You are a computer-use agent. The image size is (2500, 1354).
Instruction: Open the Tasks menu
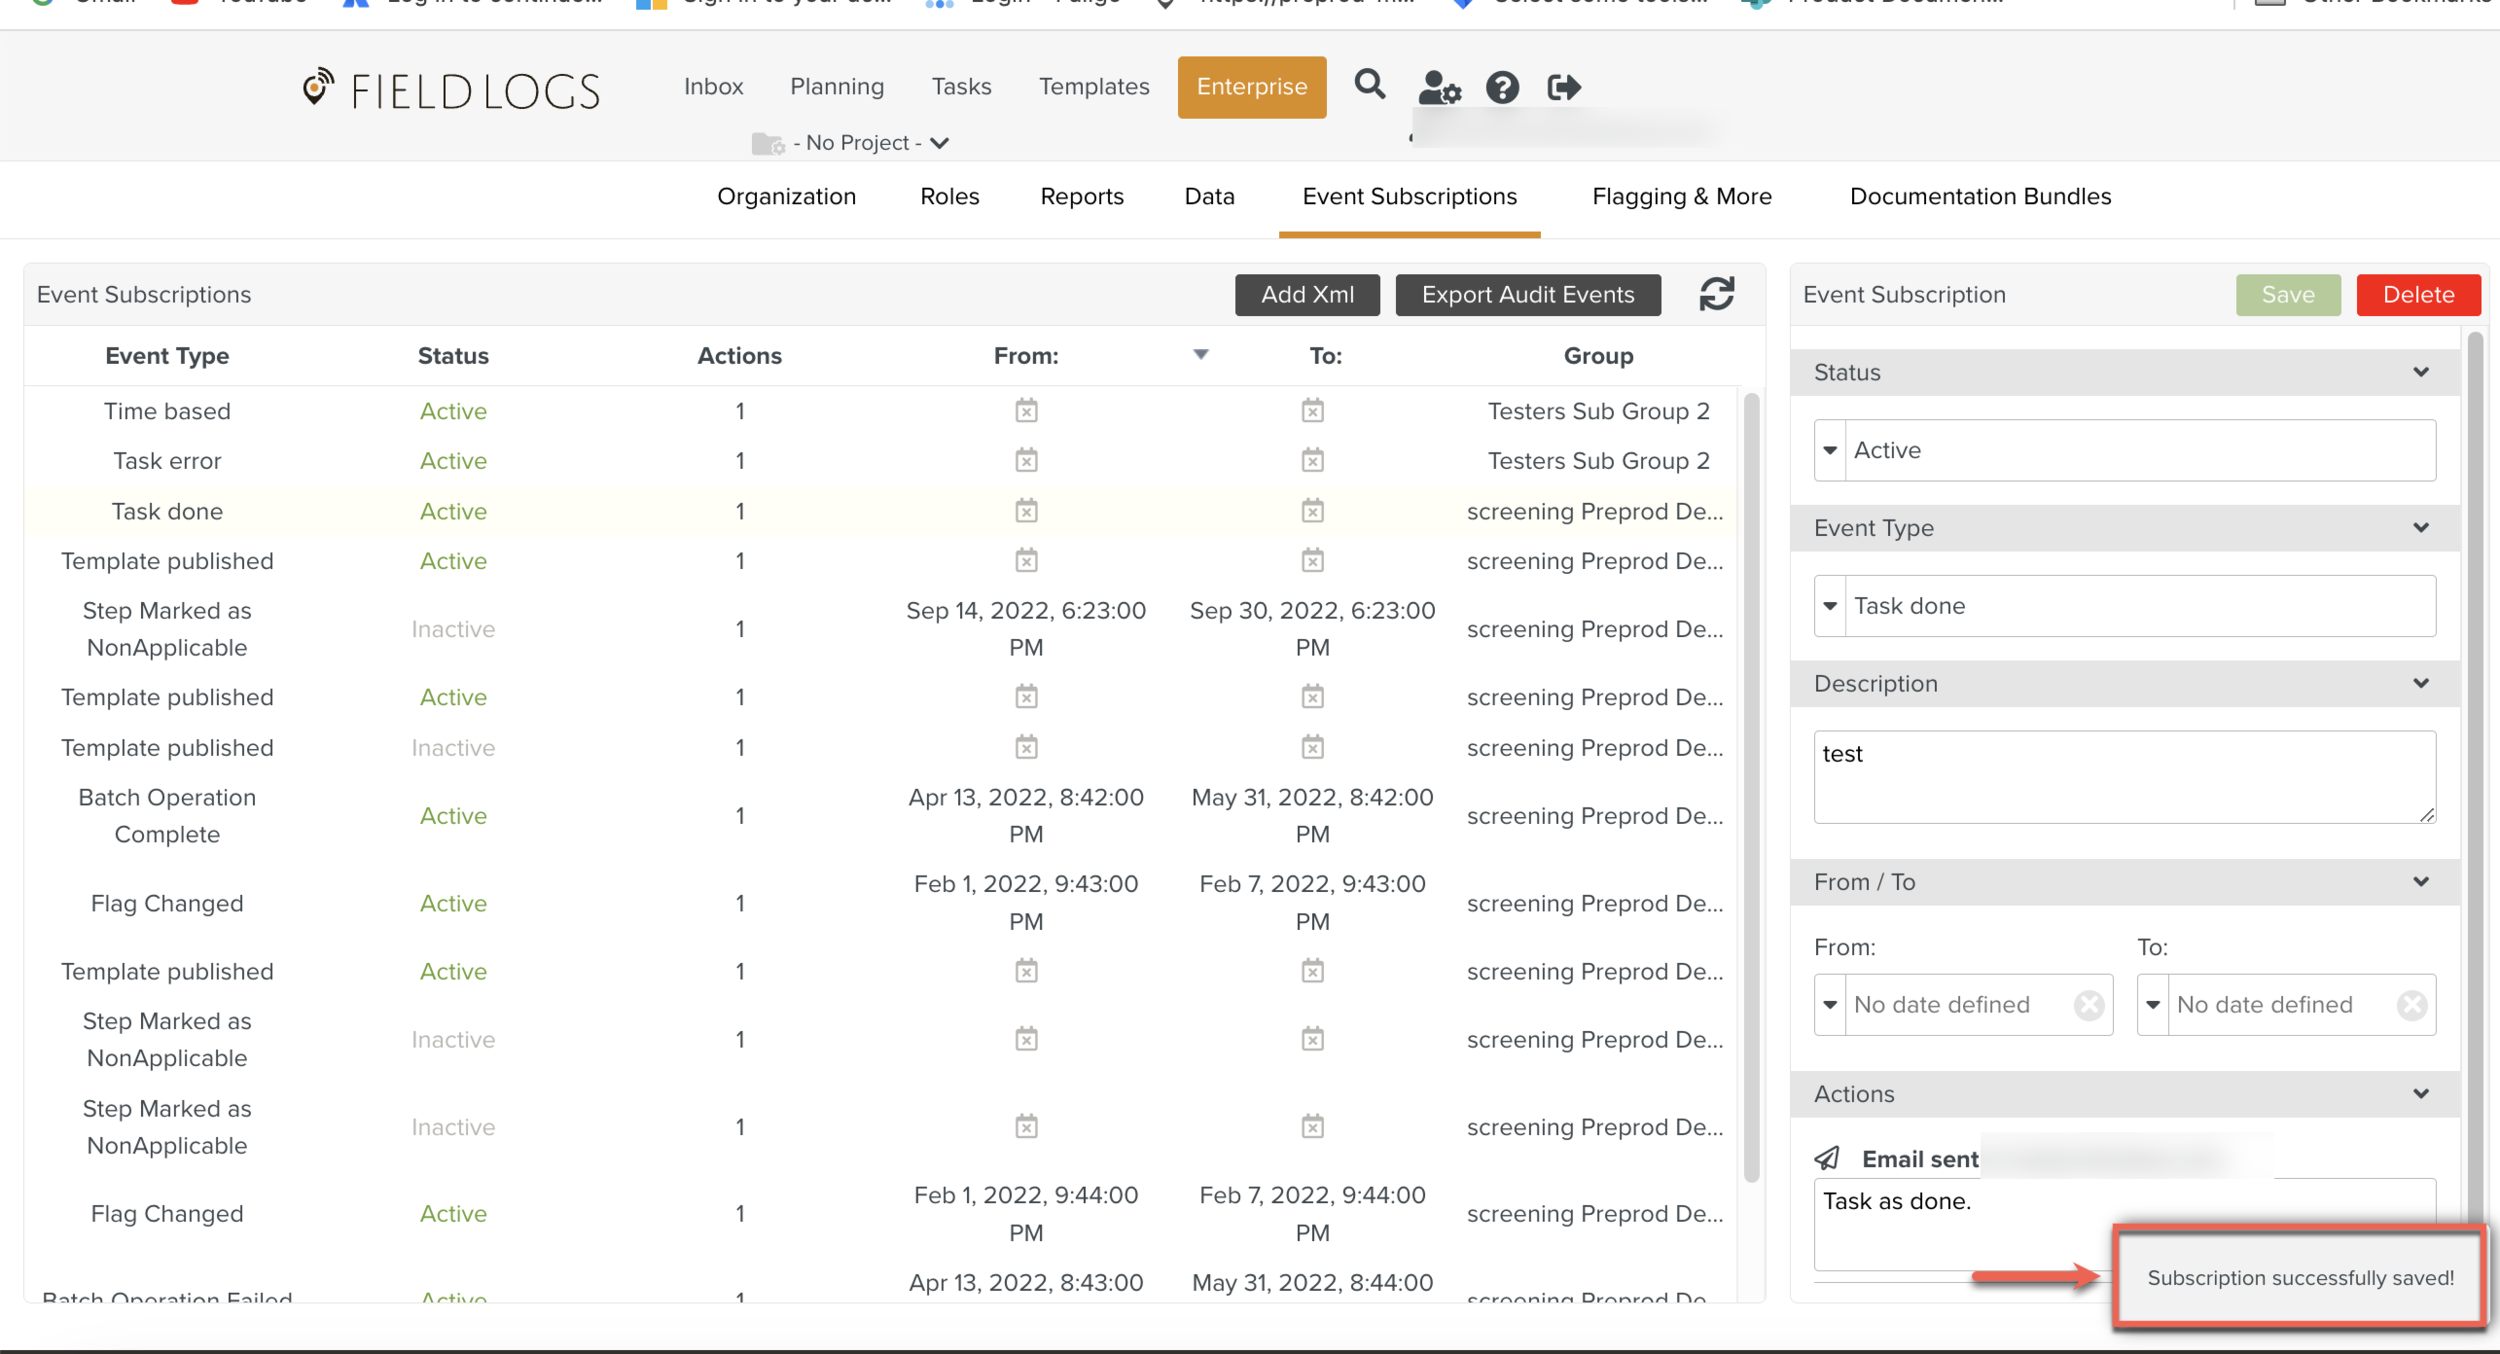(x=961, y=87)
